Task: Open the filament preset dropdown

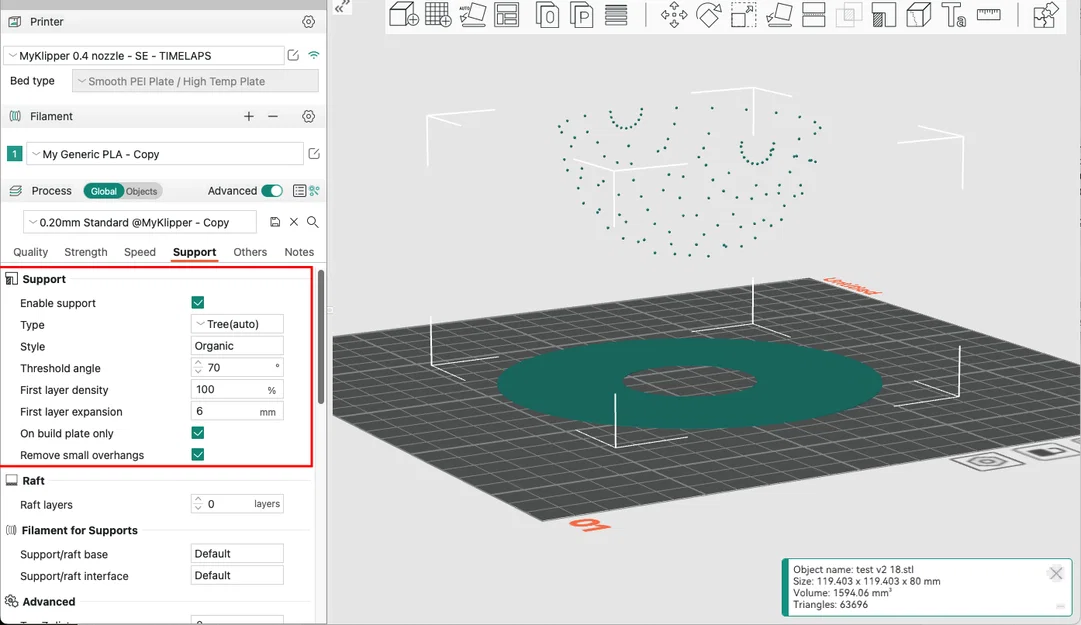Action: tap(165, 154)
